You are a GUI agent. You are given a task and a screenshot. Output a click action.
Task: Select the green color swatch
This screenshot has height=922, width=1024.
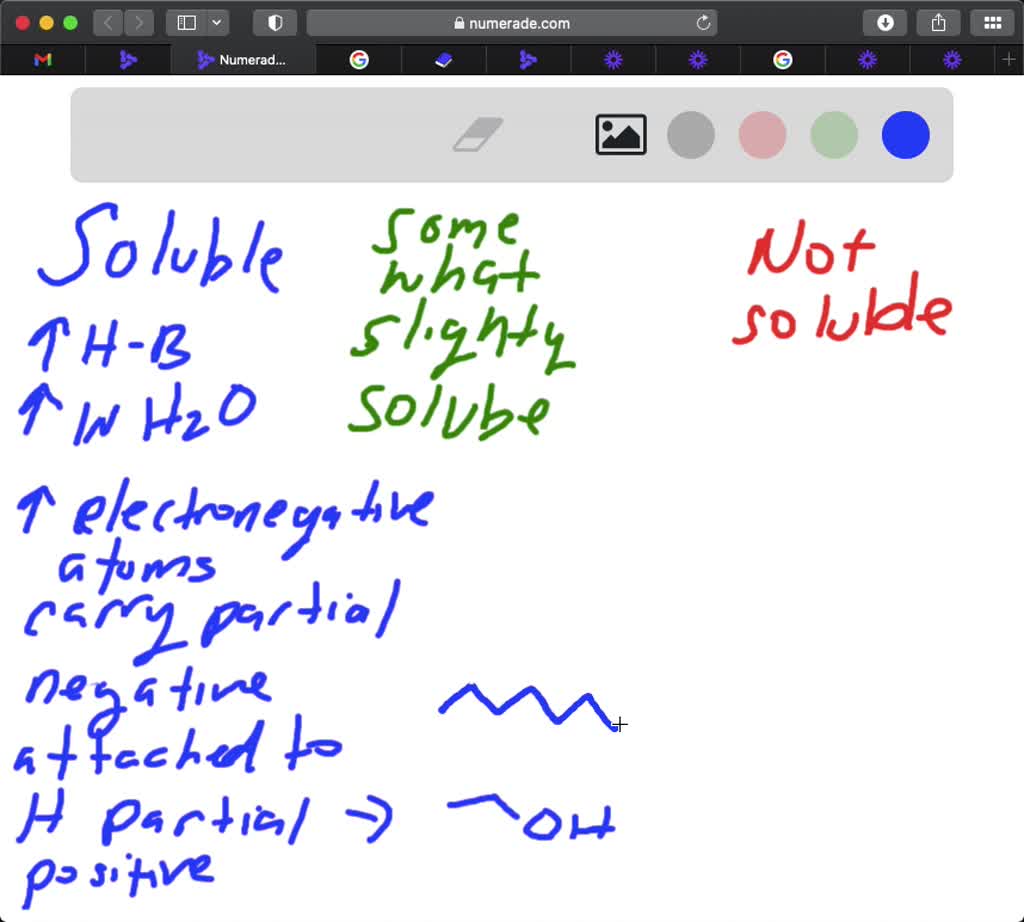833,135
